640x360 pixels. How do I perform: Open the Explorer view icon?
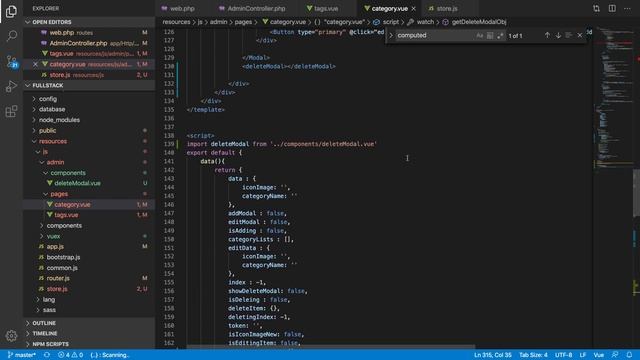(x=11, y=11)
